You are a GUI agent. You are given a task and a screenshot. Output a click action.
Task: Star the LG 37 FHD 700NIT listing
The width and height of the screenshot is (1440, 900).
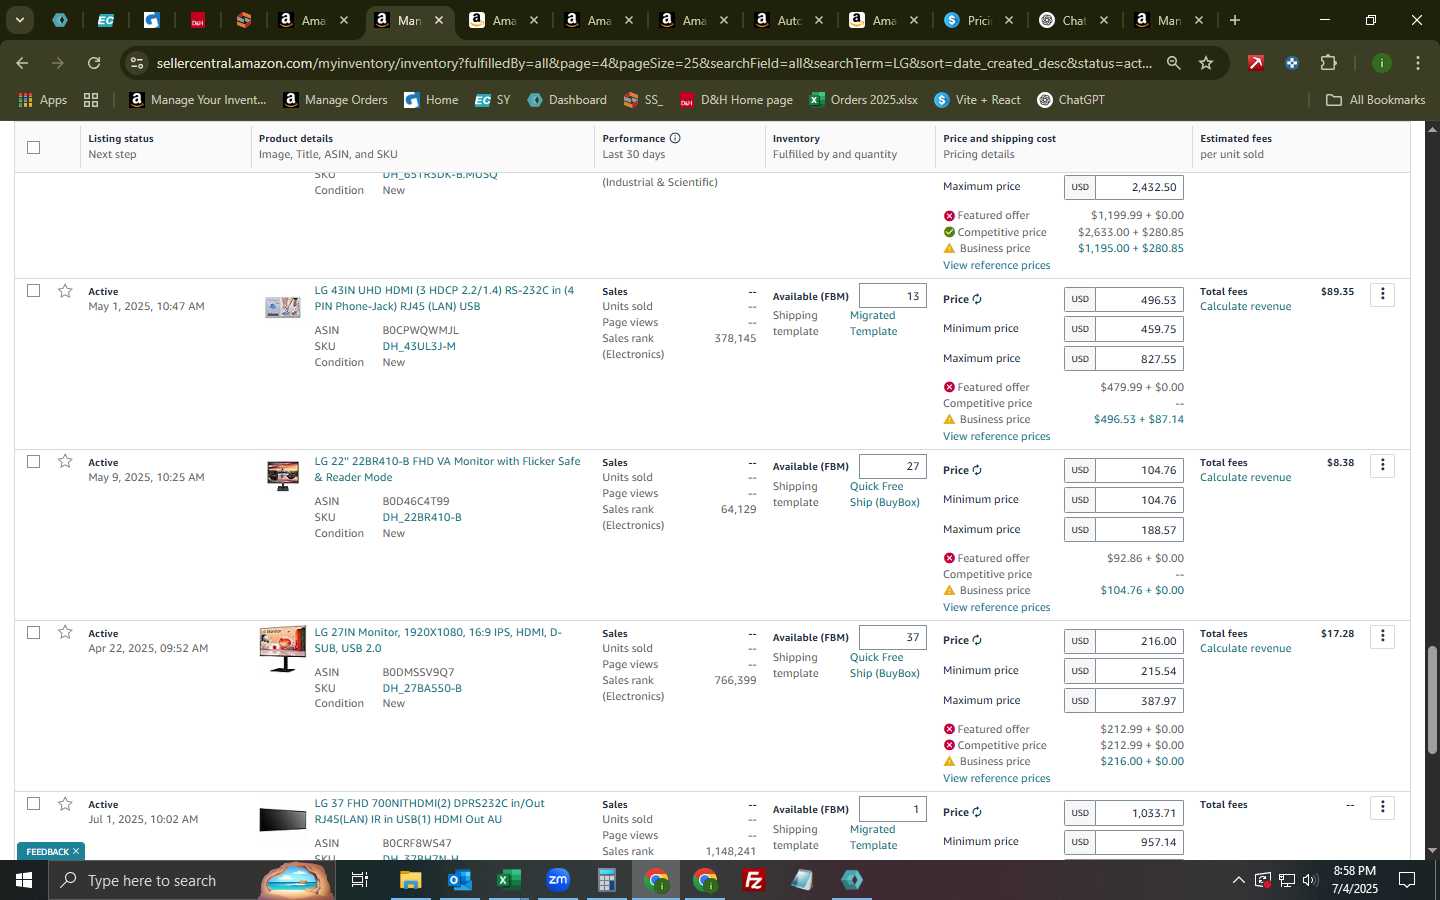point(65,804)
